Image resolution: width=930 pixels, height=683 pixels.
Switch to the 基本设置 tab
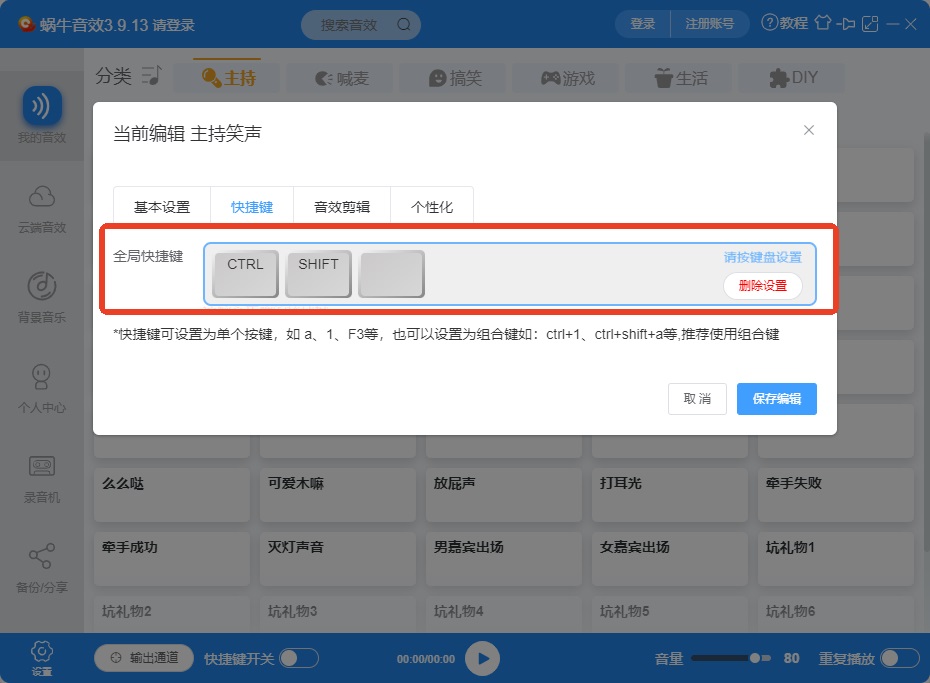point(162,206)
